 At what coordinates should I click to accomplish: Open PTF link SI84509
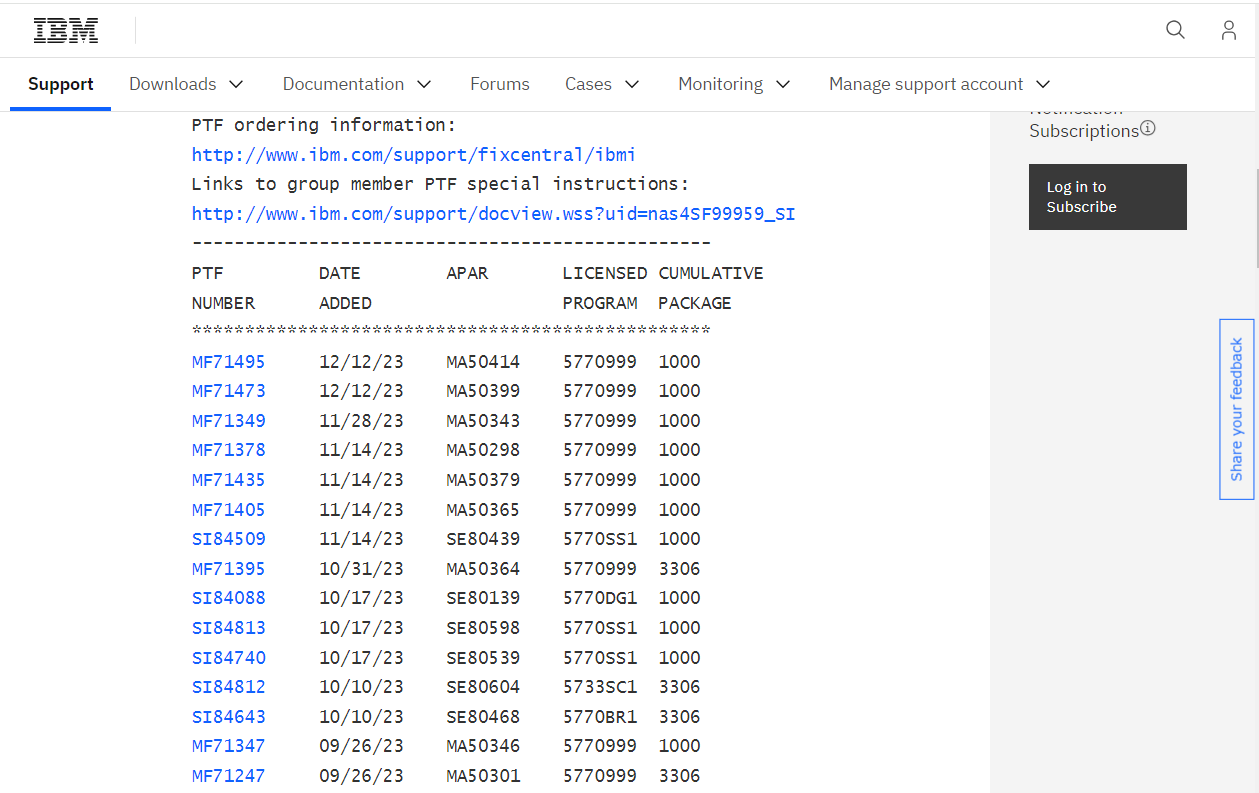229,539
